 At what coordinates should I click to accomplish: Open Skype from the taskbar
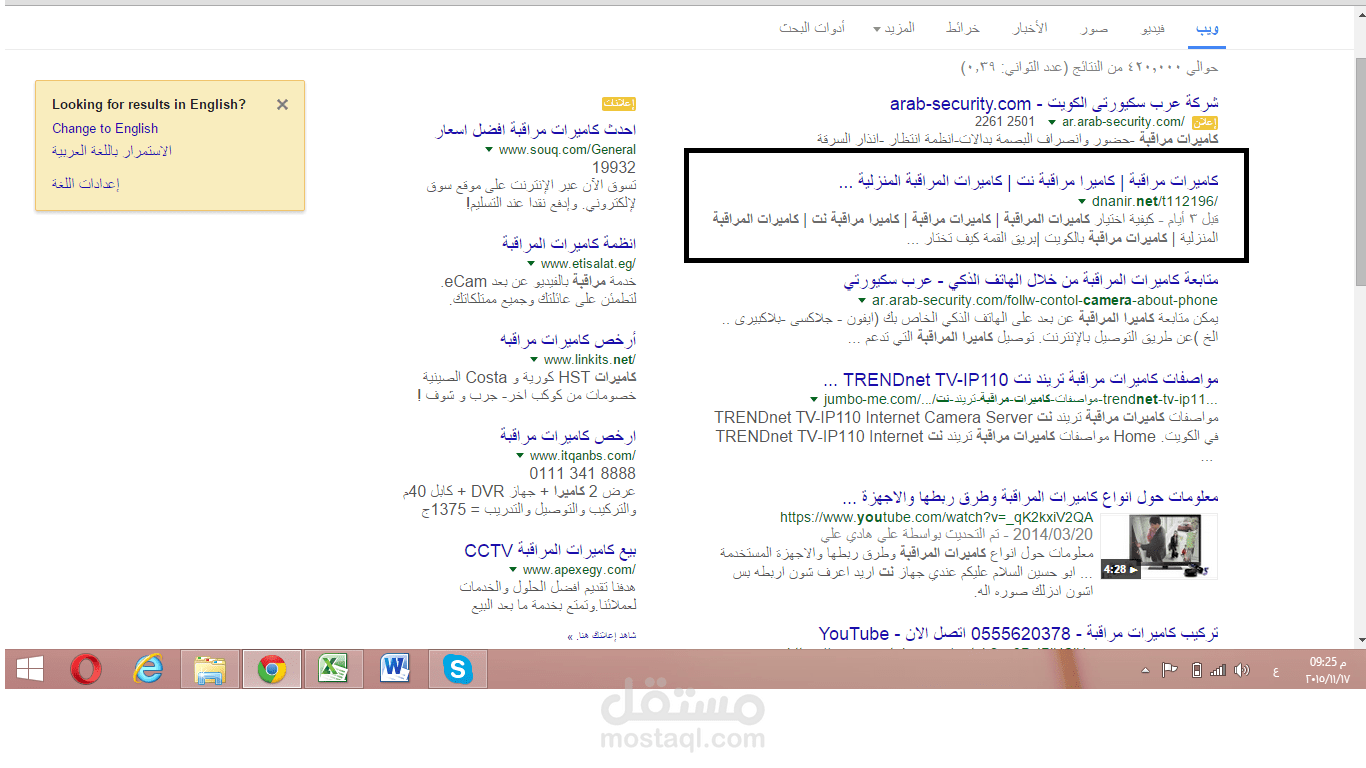pos(457,669)
